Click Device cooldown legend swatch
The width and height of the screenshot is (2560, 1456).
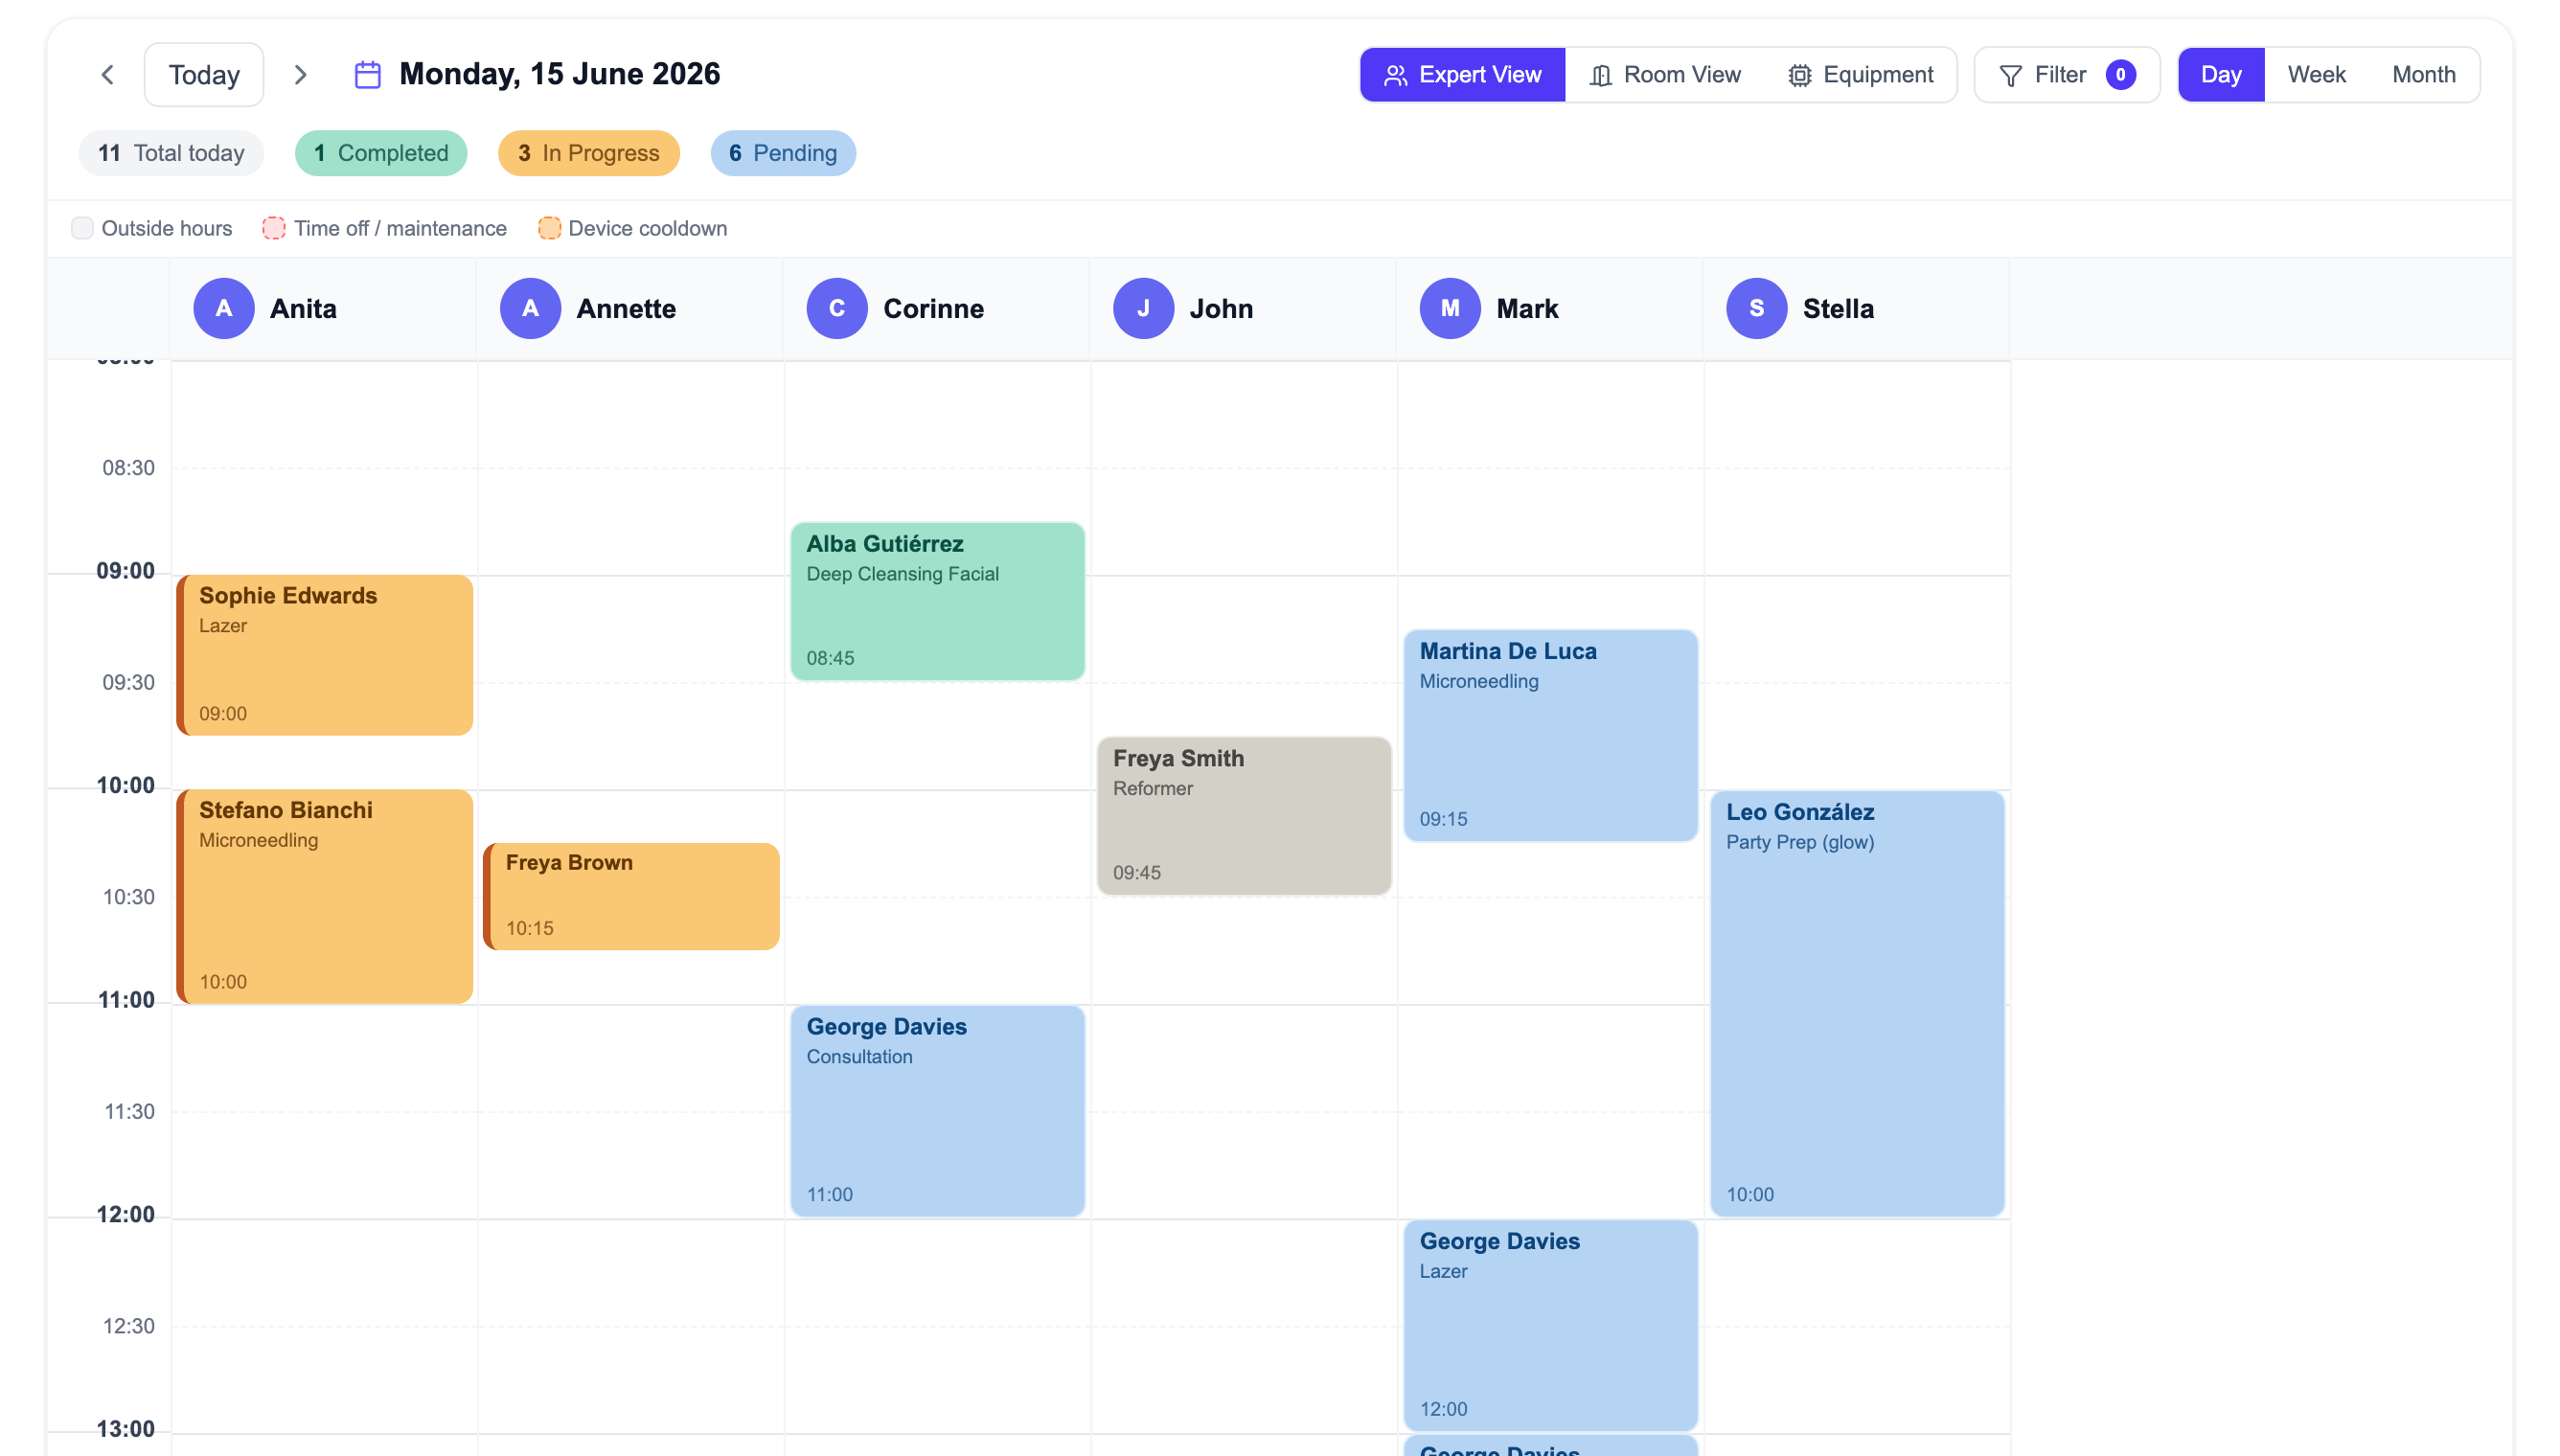point(549,228)
